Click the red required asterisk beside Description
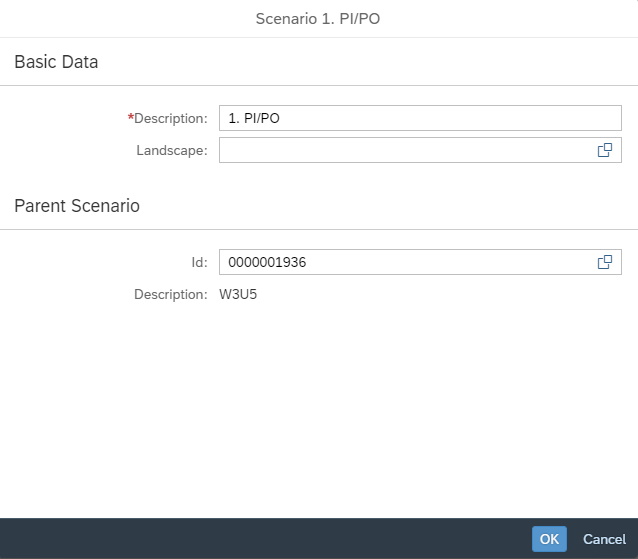The height and width of the screenshot is (559, 638). click(x=130, y=117)
